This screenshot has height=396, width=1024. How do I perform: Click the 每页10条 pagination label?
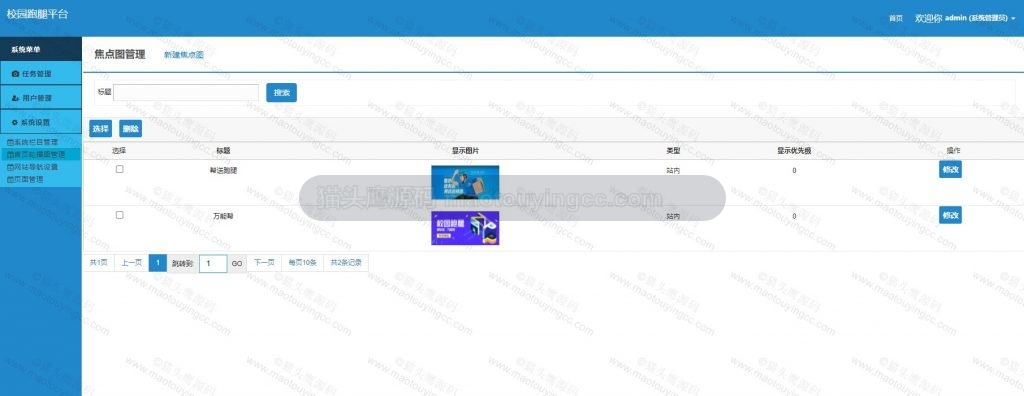click(302, 263)
